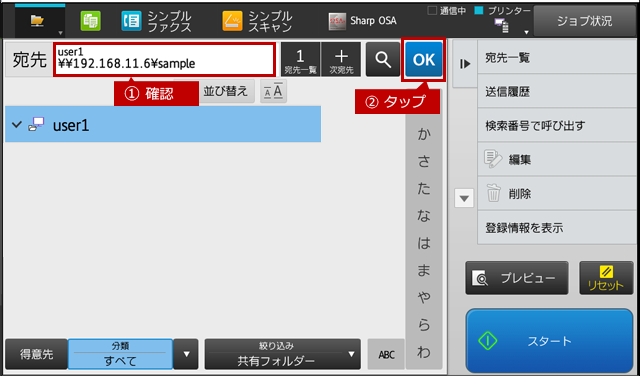Open Simple Scan (シンプルスキャン) mode
The width and height of the screenshot is (640, 376).
coord(258,21)
